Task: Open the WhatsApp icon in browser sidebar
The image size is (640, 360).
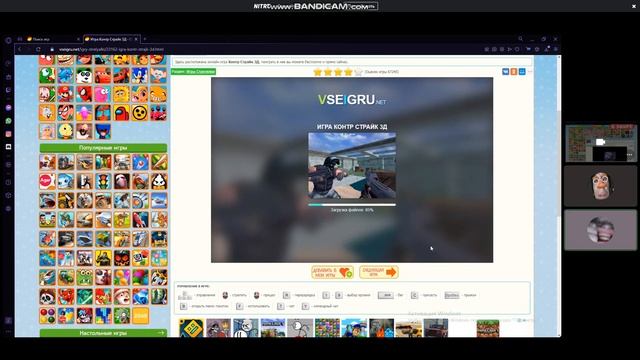Action: tap(9, 121)
